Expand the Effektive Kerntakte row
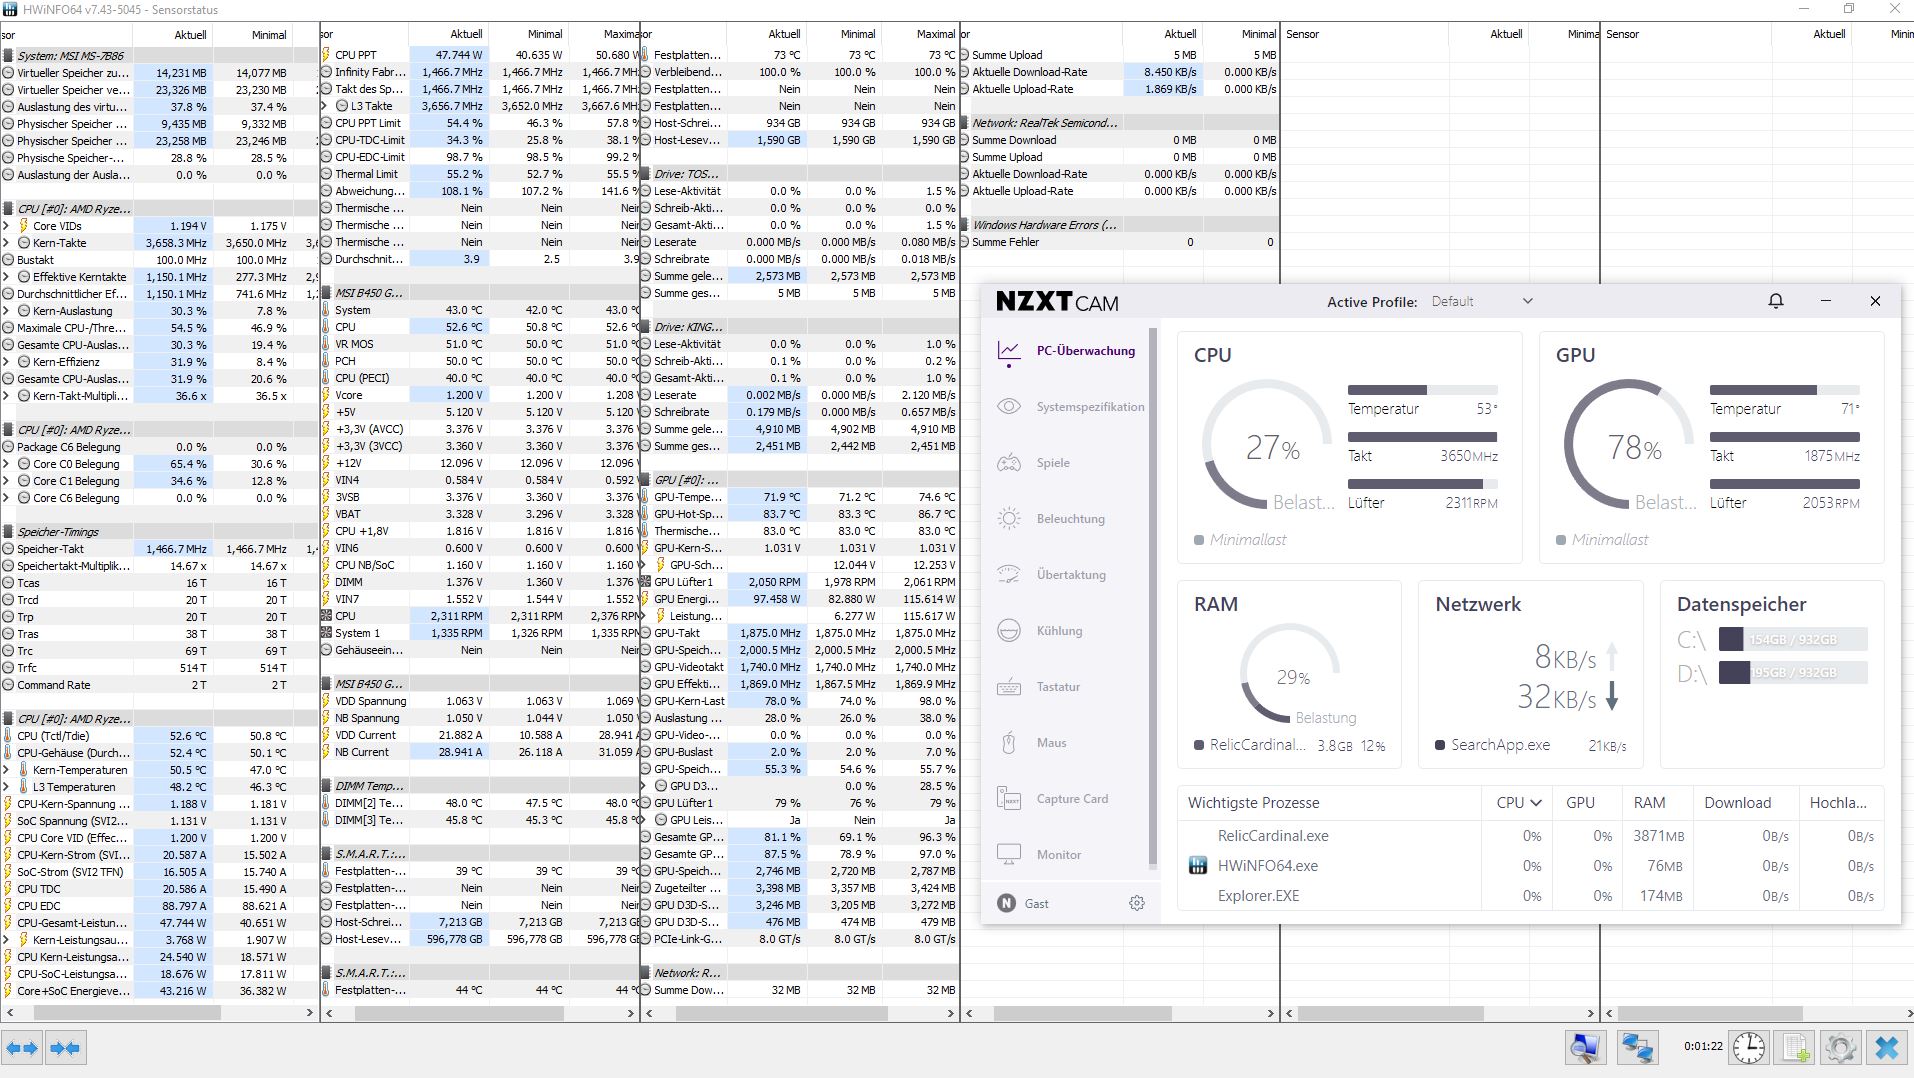Screen dimensions: 1914x1078 [x=6, y=277]
